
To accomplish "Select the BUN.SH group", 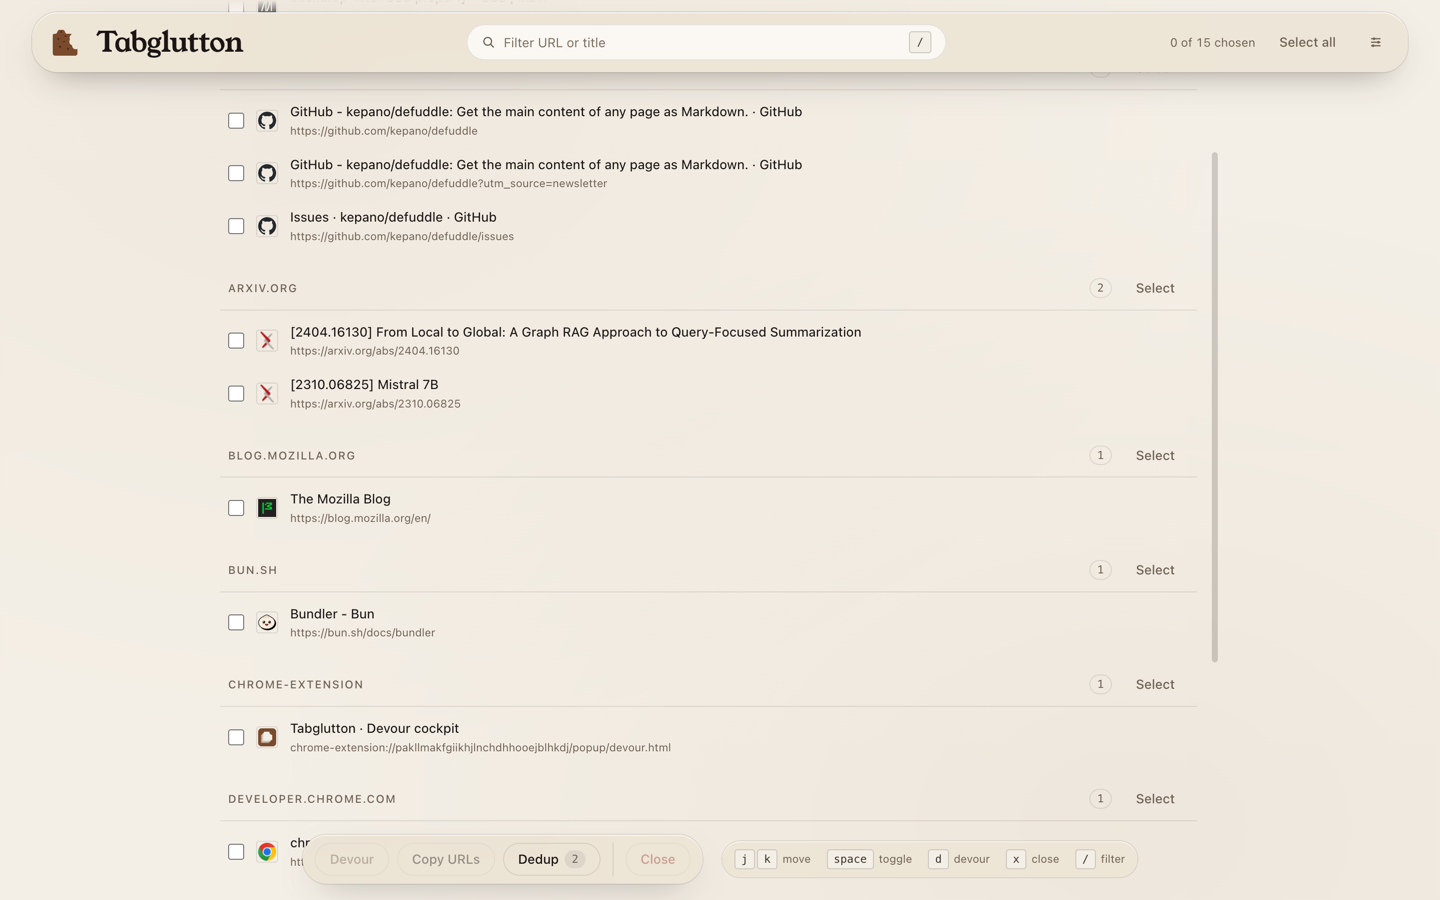I will [1155, 570].
